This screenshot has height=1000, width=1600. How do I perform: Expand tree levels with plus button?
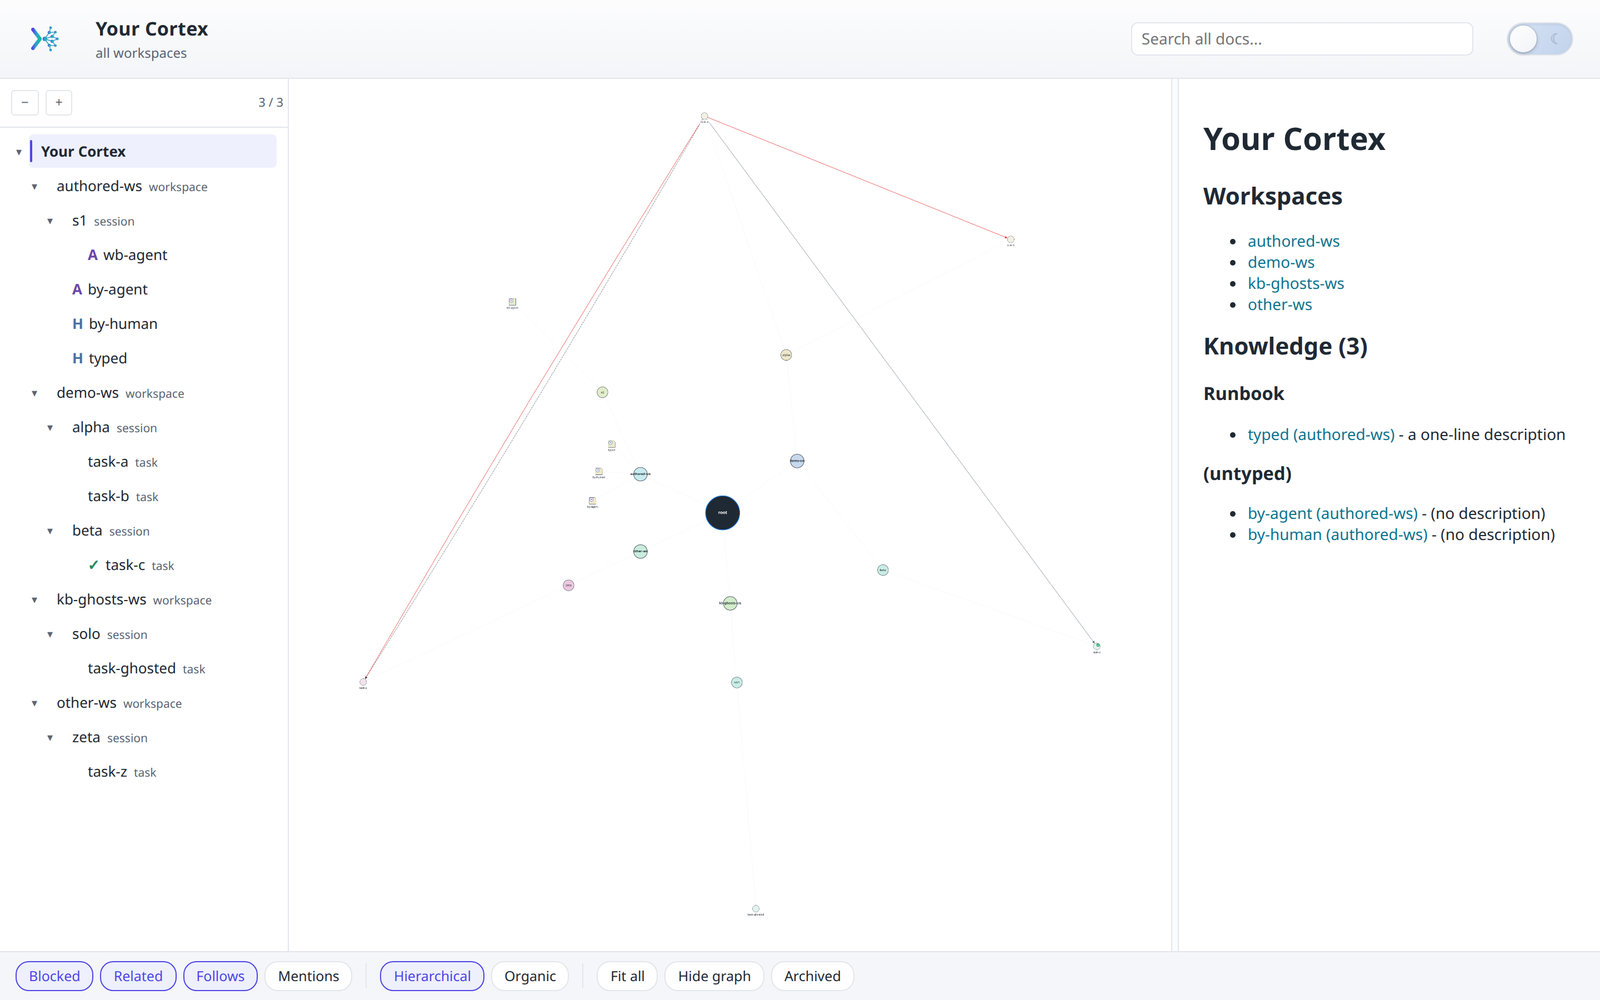pyautogui.click(x=59, y=102)
